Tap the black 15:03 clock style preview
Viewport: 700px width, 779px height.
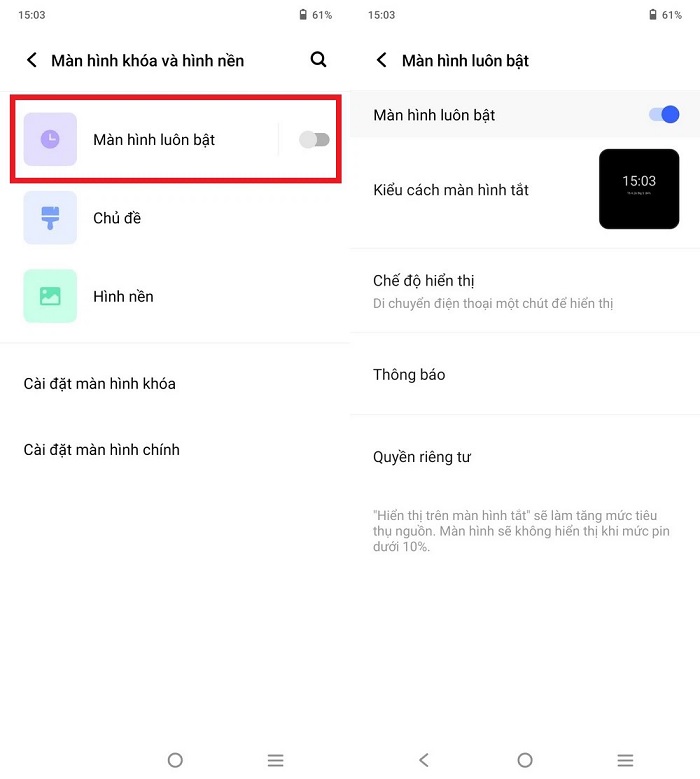(x=639, y=189)
